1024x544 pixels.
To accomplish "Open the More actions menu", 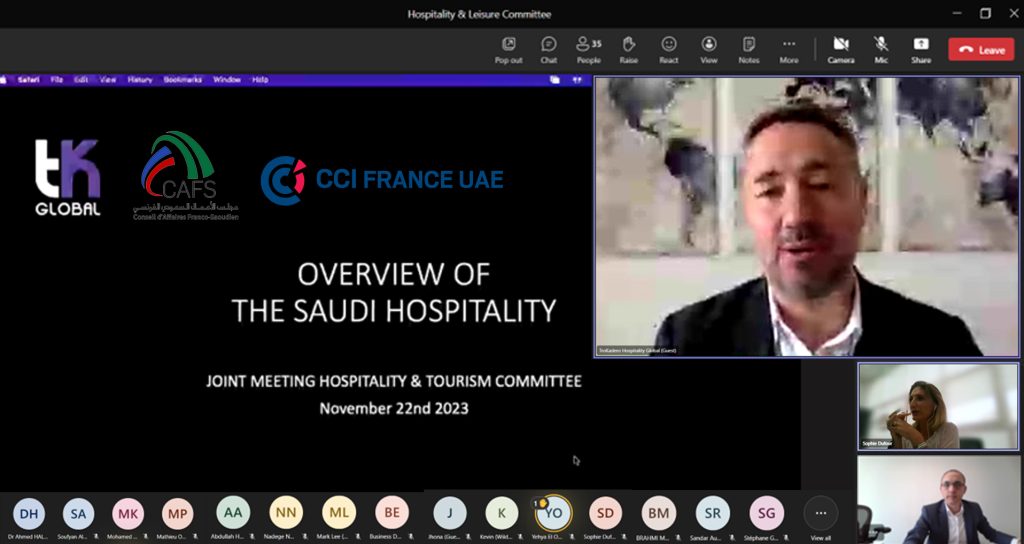I will [789, 50].
